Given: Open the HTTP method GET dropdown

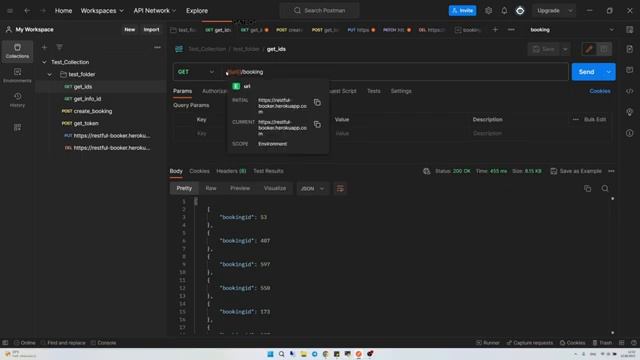Looking at the screenshot, I should tap(196, 72).
